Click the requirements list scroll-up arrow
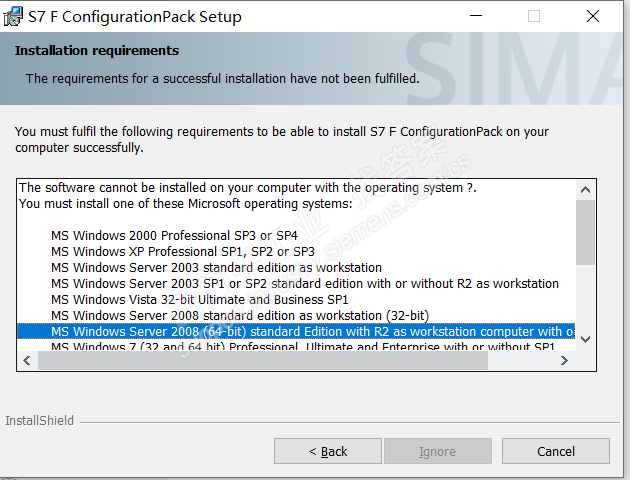630x480 pixels. [585, 188]
